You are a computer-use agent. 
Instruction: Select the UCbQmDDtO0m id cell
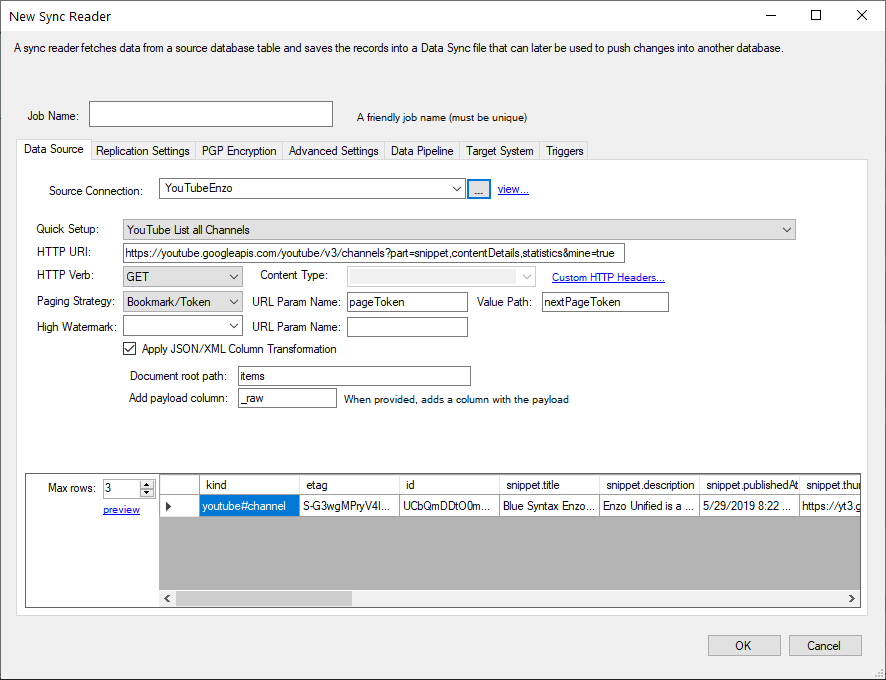449,506
